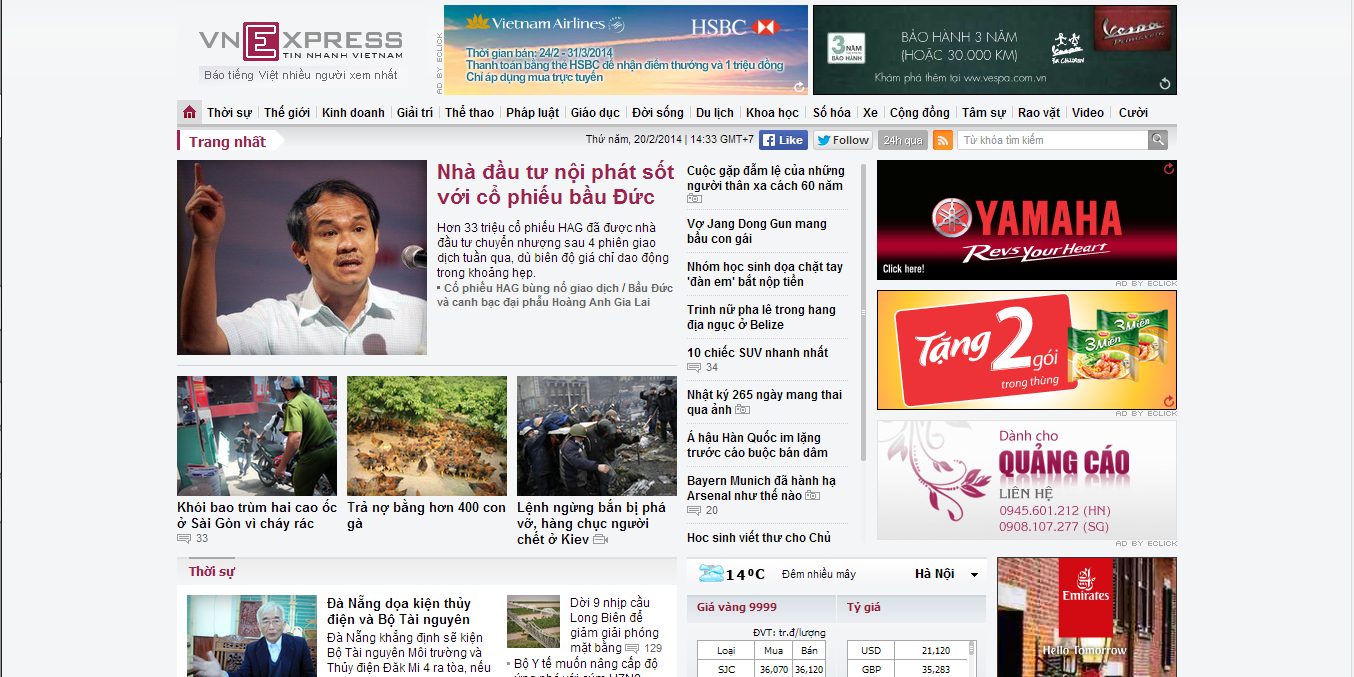This screenshot has height=677, width=1354.
Task: Open the comments icon under Sài Gòn smoke story
Action: coord(184,538)
